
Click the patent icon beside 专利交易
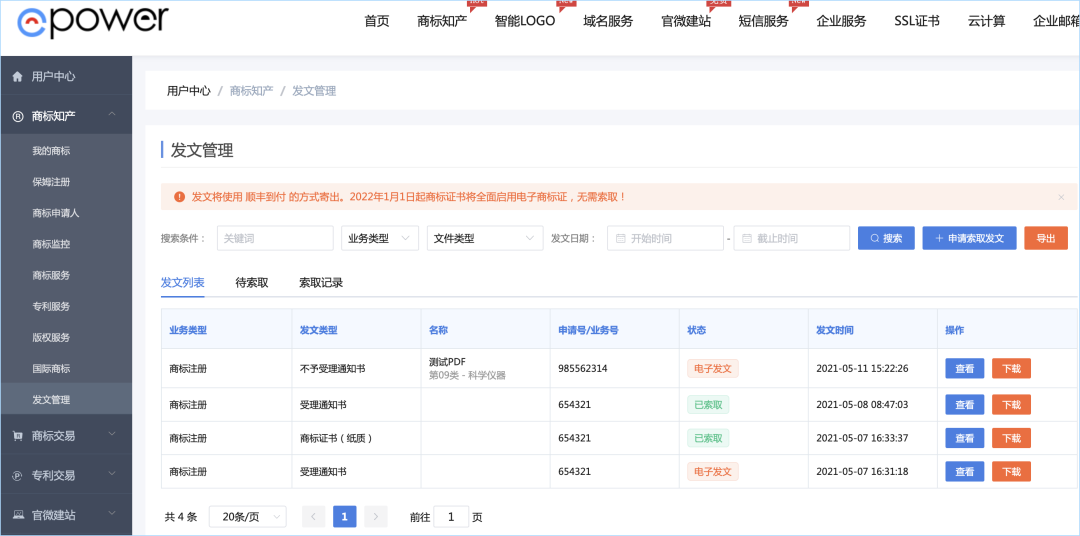[18, 475]
